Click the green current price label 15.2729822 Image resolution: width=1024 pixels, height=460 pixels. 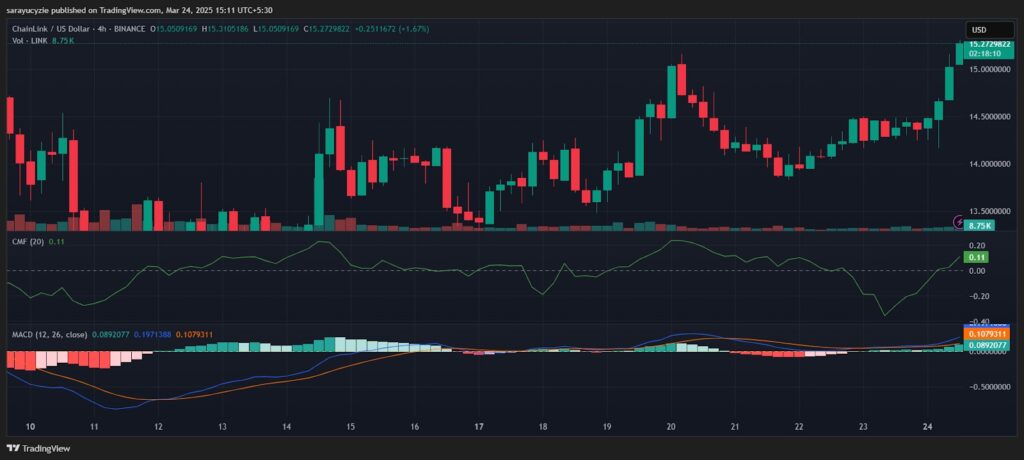pos(989,46)
